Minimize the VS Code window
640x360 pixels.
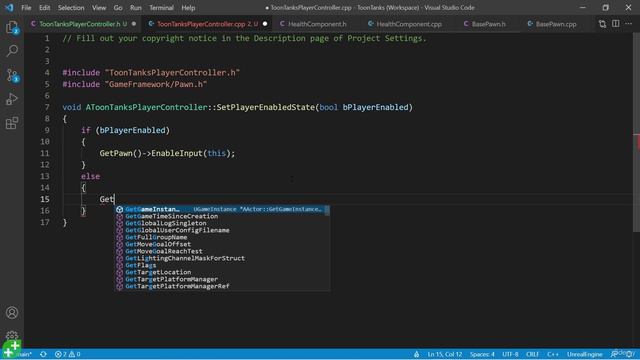(582, 7)
